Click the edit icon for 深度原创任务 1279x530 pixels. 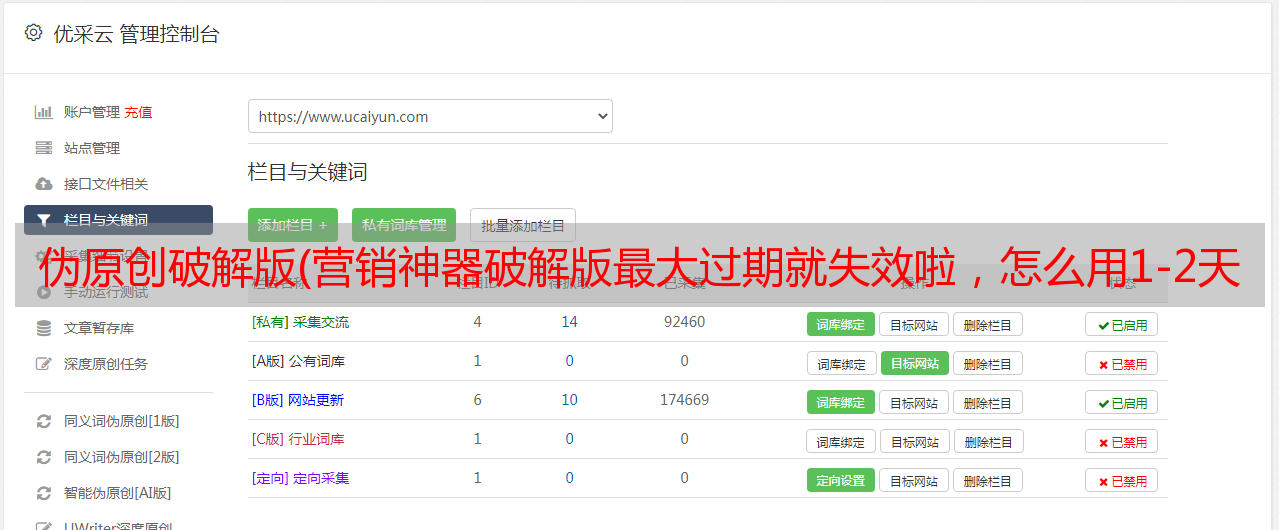tap(43, 364)
